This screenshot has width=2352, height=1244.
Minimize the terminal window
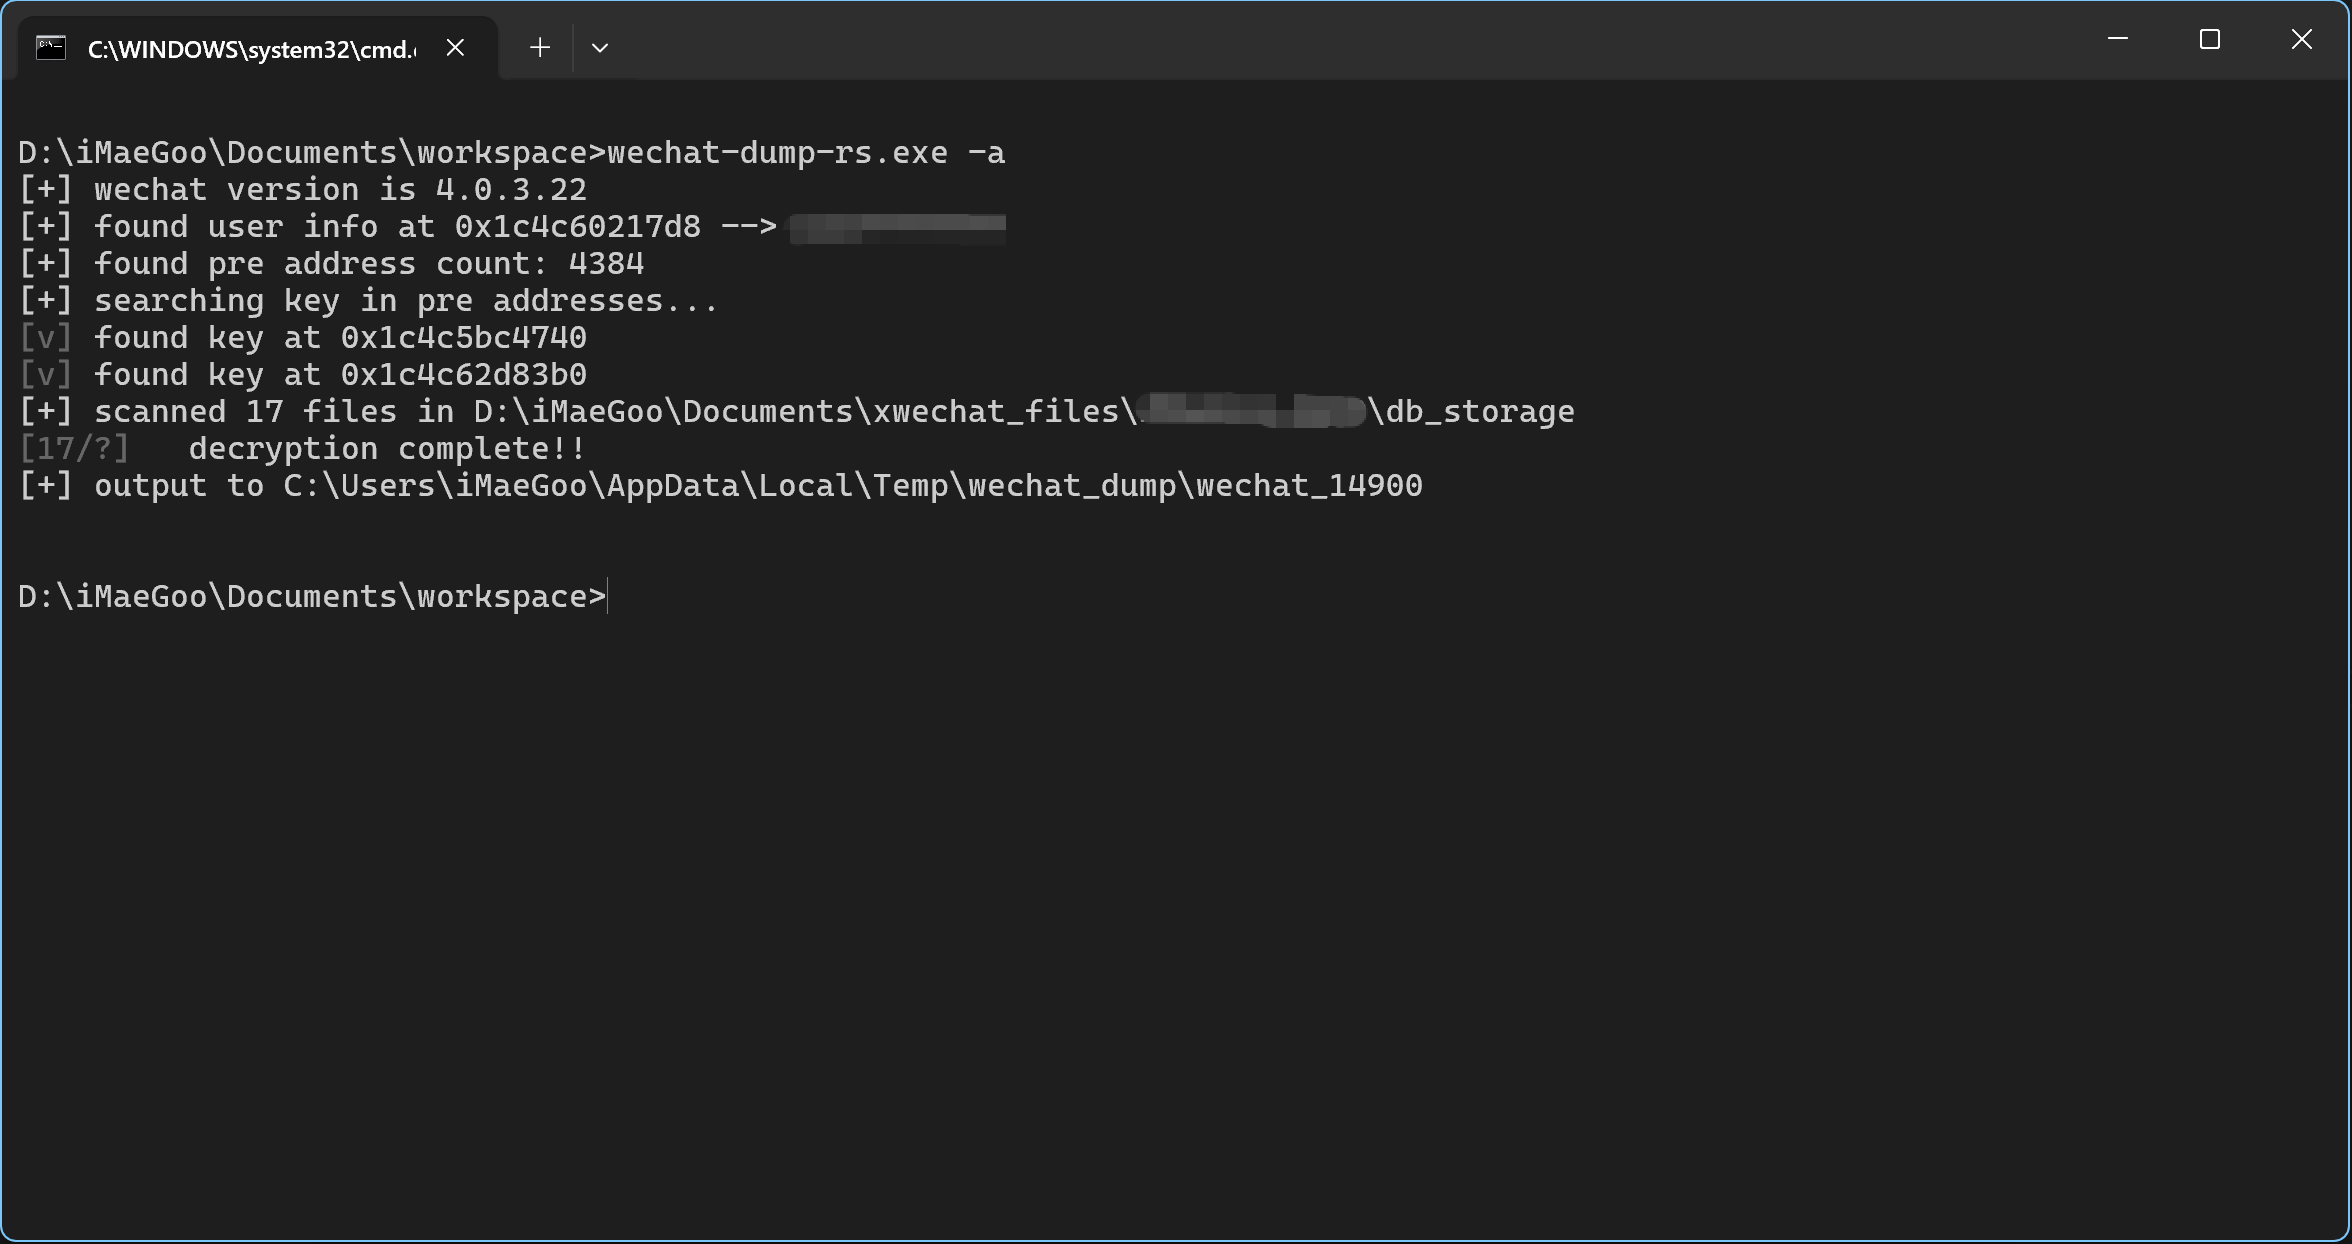pos(2118,39)
